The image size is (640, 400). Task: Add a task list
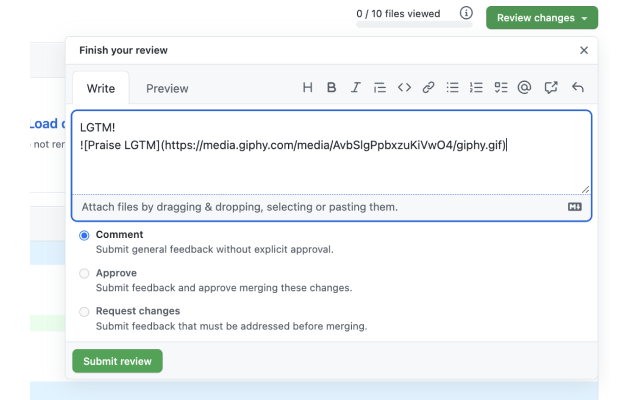[x=502, y=88]
